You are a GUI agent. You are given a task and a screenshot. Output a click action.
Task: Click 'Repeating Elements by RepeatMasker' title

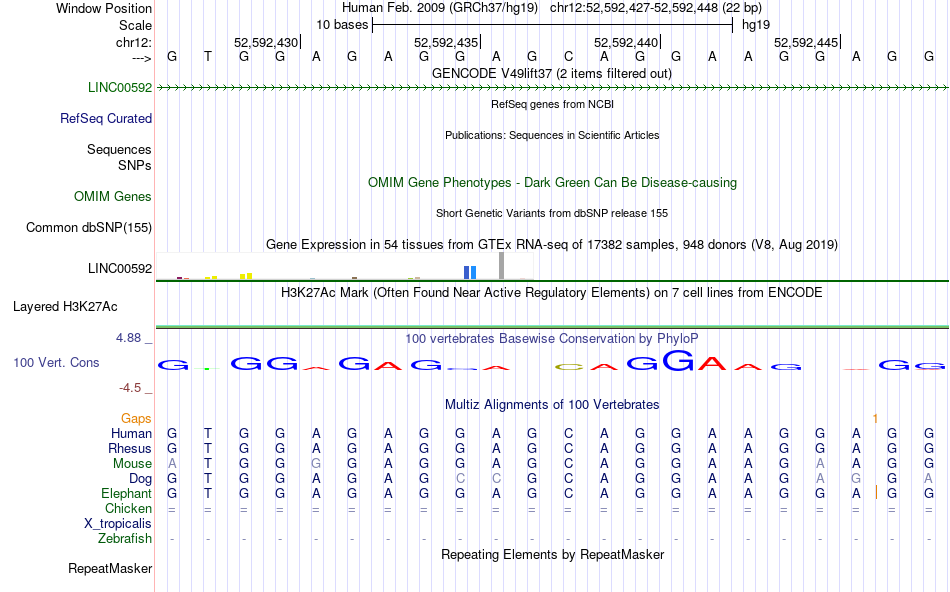[x=553, y=554]
